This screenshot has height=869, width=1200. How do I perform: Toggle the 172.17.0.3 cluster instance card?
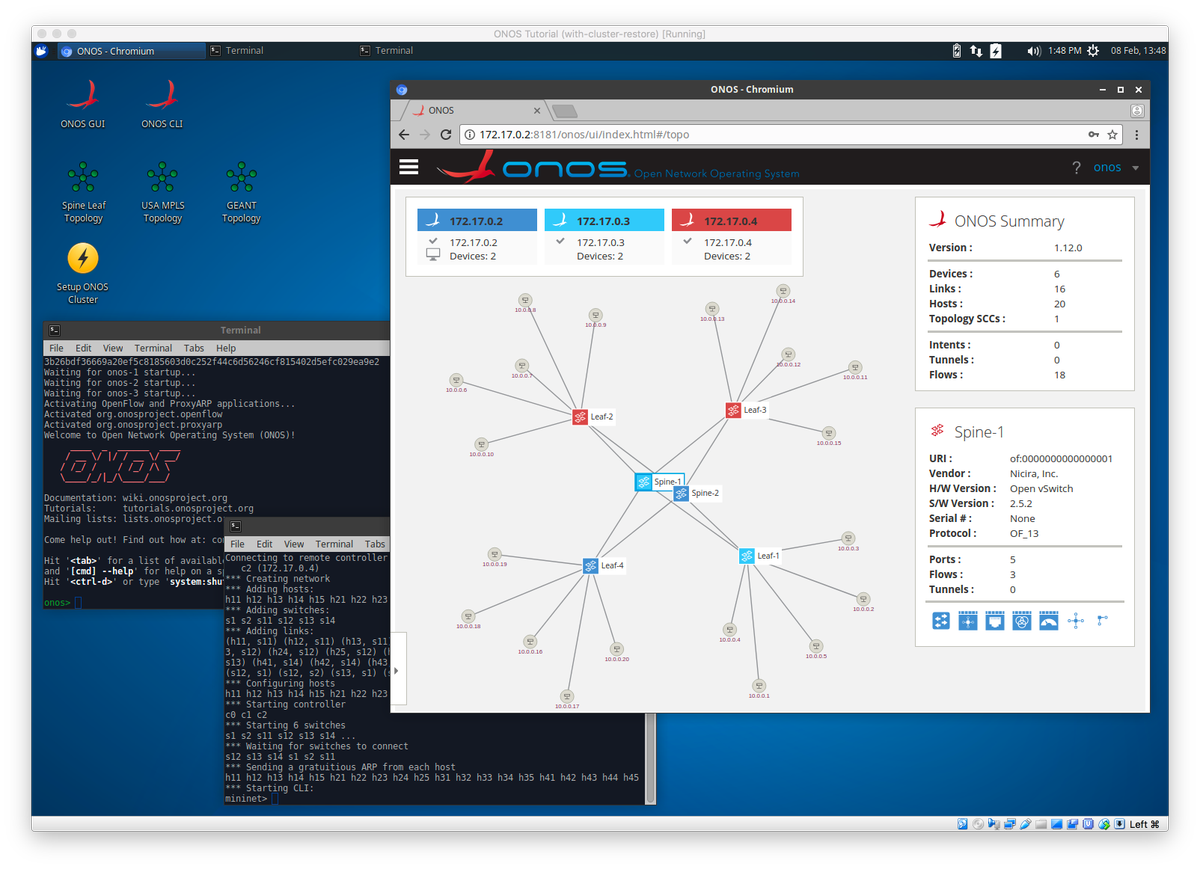tap(604, 237)
